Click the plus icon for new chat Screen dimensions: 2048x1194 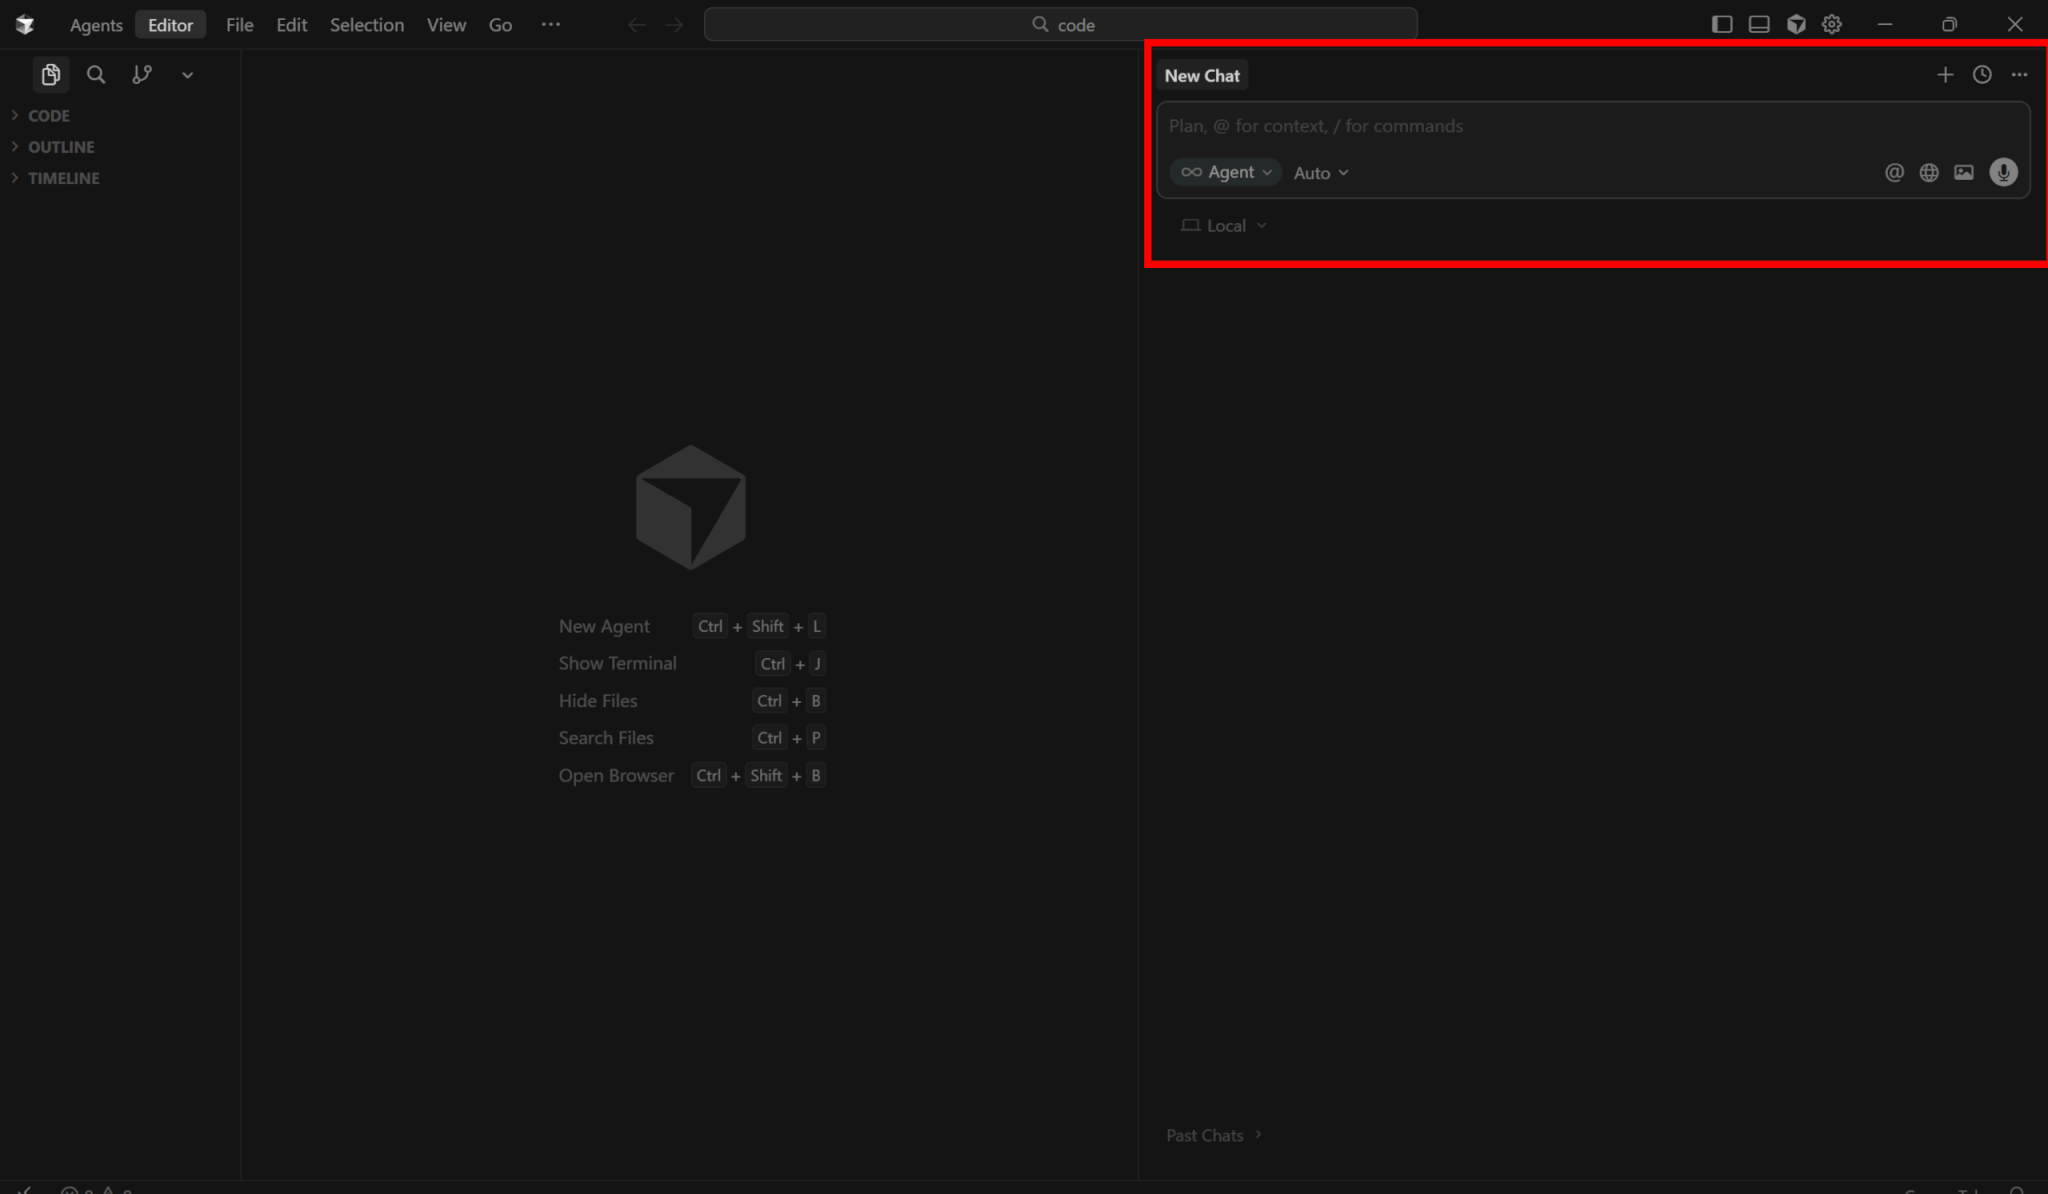(1944, 75)
